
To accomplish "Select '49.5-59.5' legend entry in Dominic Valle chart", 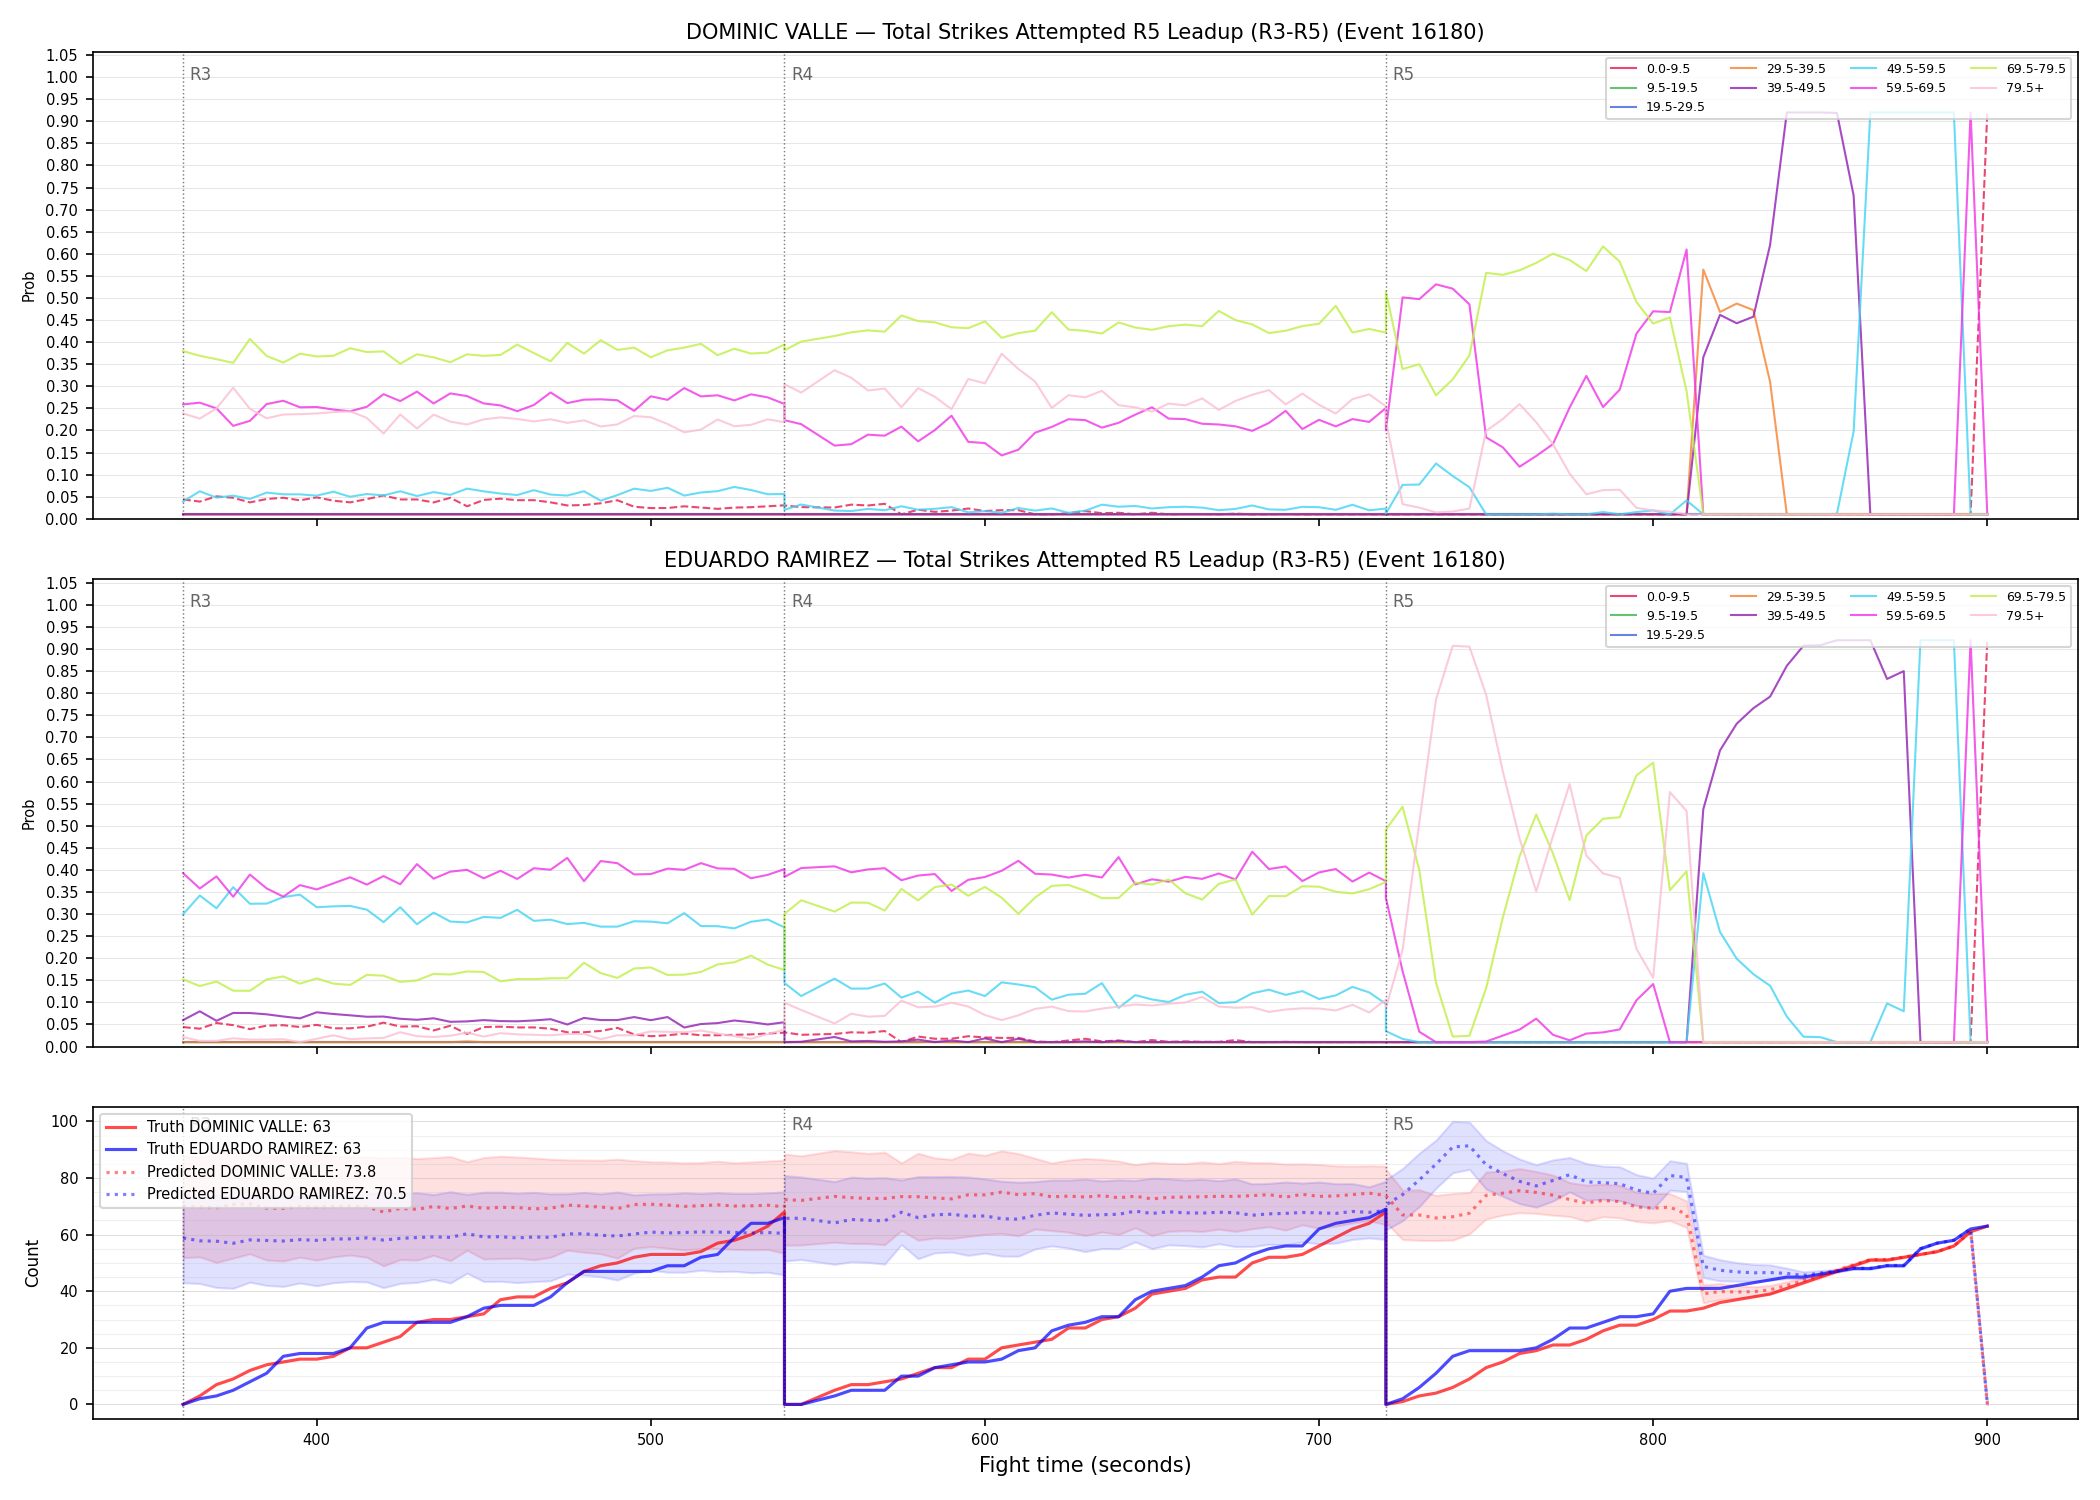I will (1898, 69).
